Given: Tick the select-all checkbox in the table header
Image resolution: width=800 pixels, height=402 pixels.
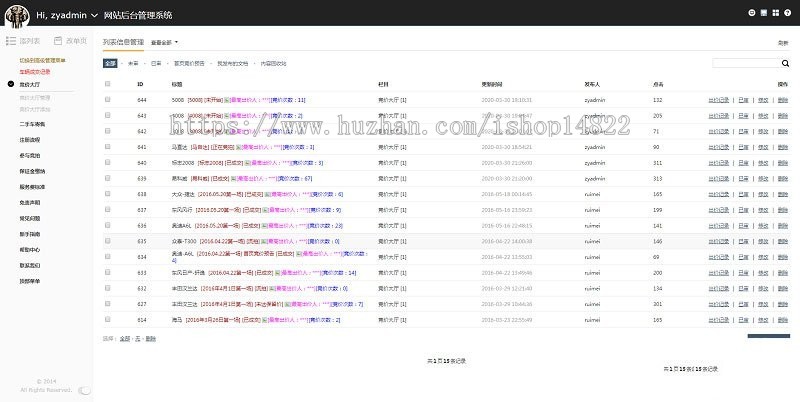Looking at the screenshot, I should click(107, 84).
